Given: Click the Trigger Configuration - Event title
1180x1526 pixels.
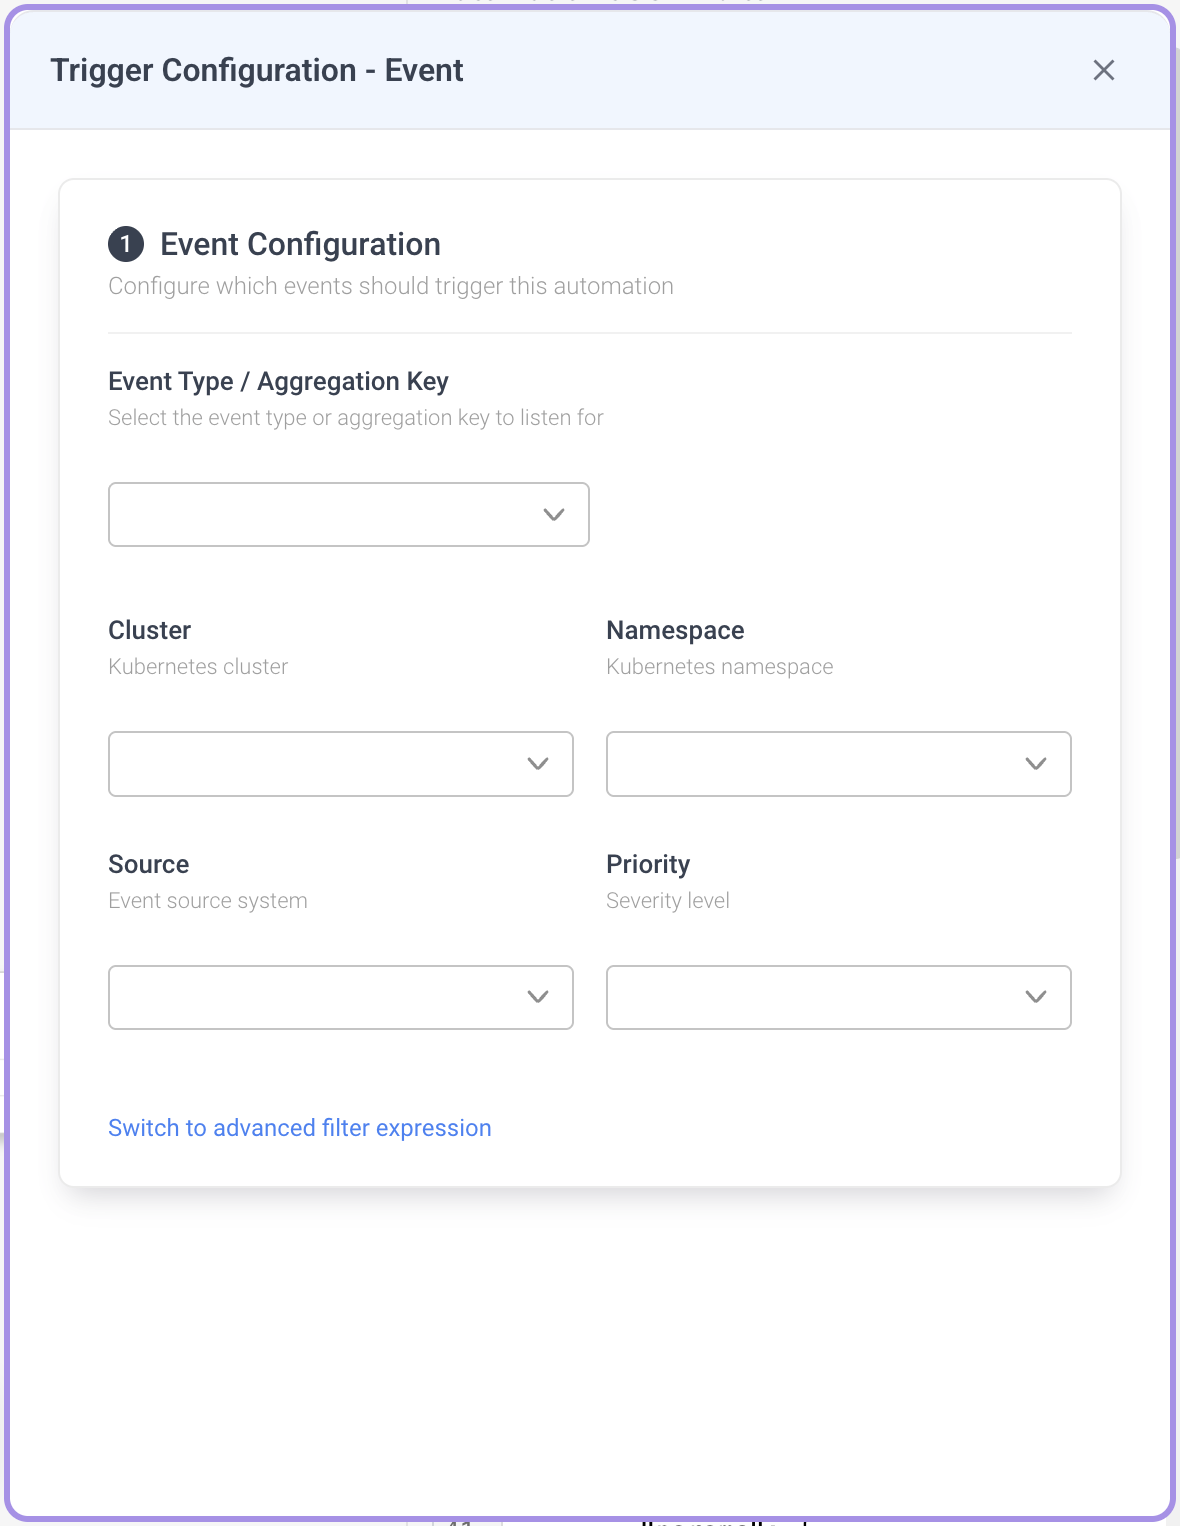Looking at the screenshot, I should click(257, 70).
